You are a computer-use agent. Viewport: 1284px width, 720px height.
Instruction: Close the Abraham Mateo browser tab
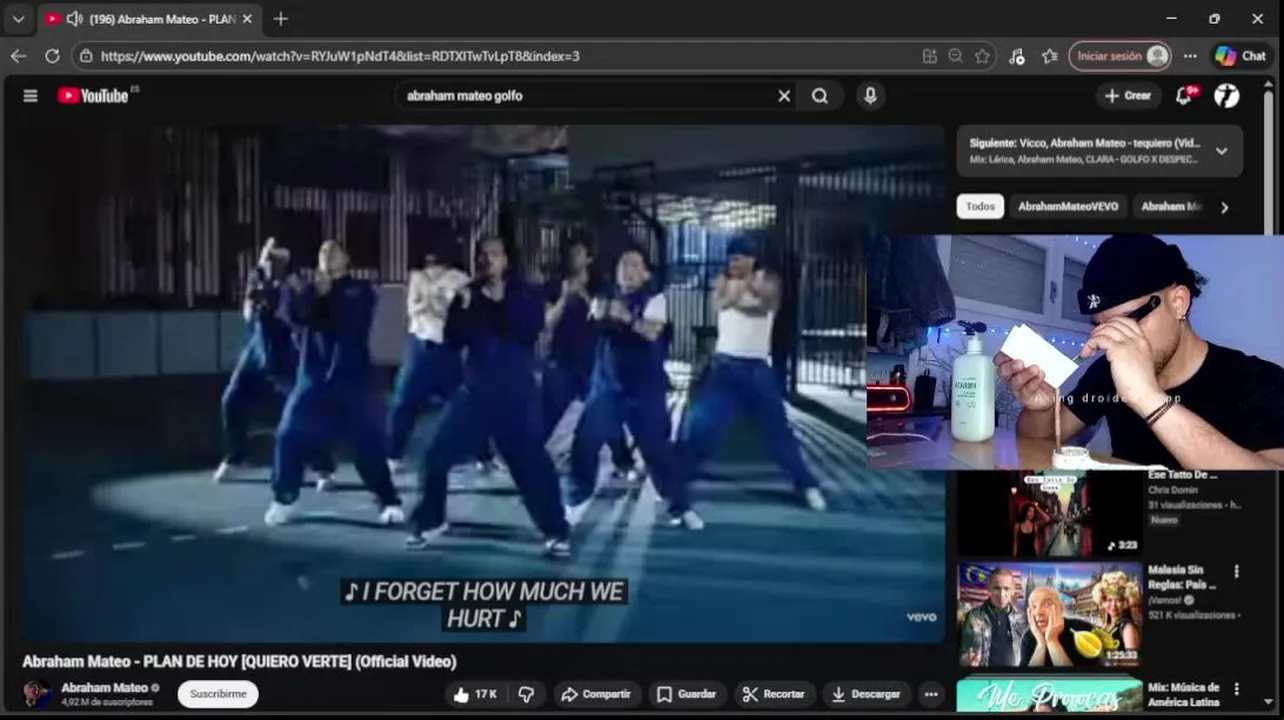[247, 19]
